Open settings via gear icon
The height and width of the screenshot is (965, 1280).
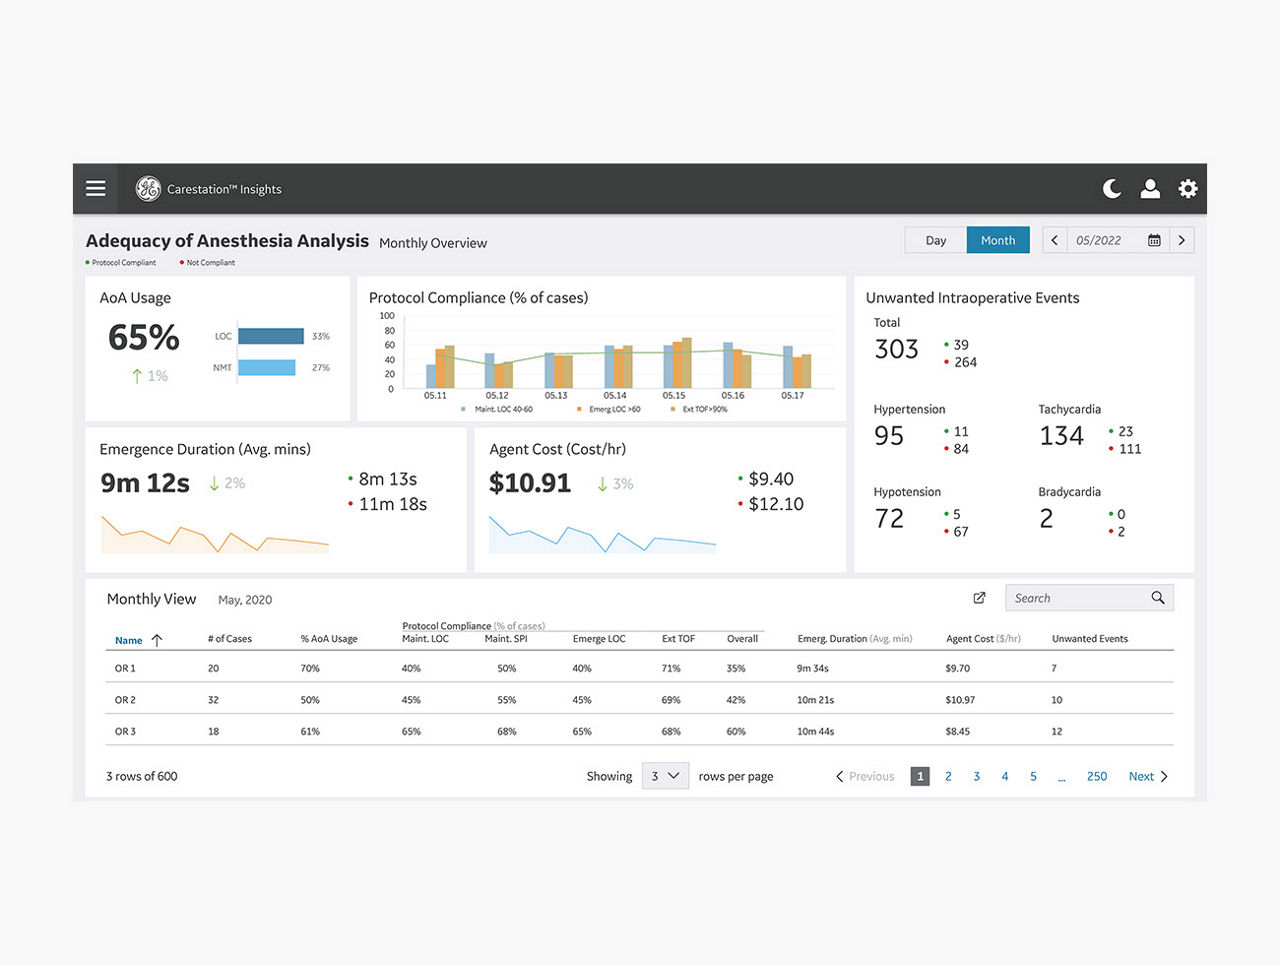pyautogui.click(x=1187, y=188)
